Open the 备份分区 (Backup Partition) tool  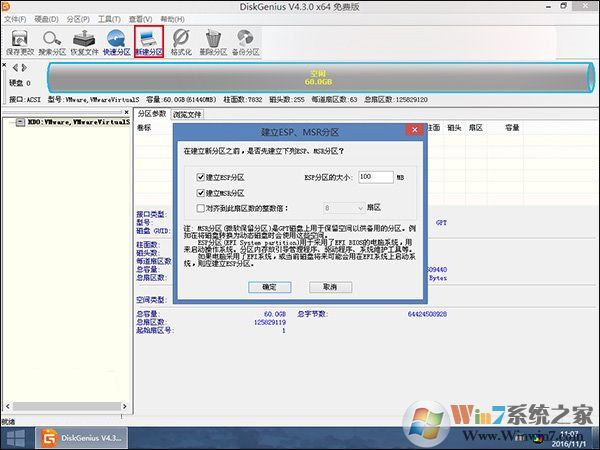(x=245, y=41)
